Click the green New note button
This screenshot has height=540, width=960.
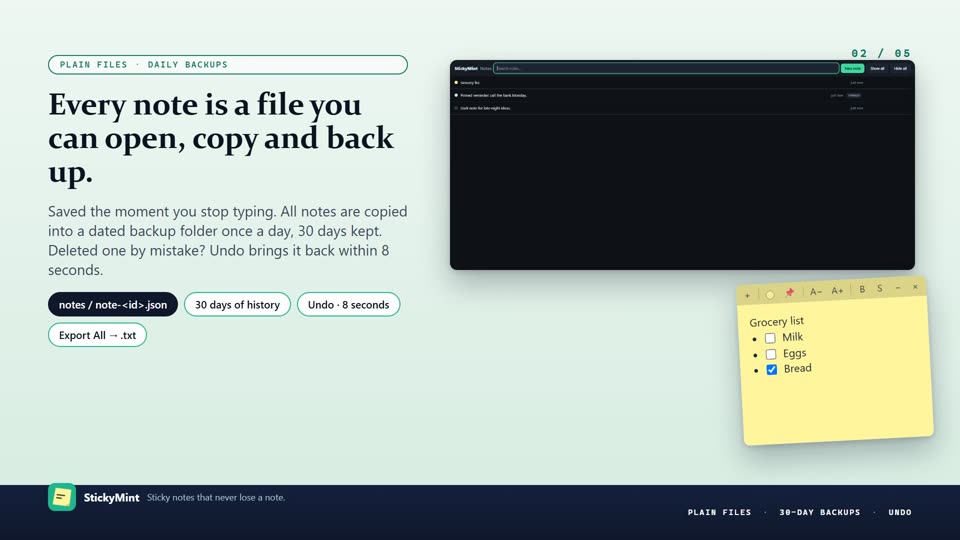click(852, 69)
